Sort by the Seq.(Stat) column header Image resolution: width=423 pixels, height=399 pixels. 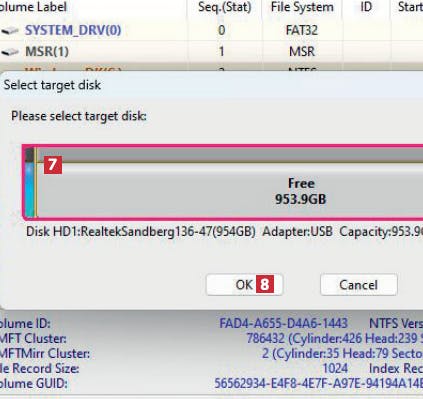pos(225,7)
